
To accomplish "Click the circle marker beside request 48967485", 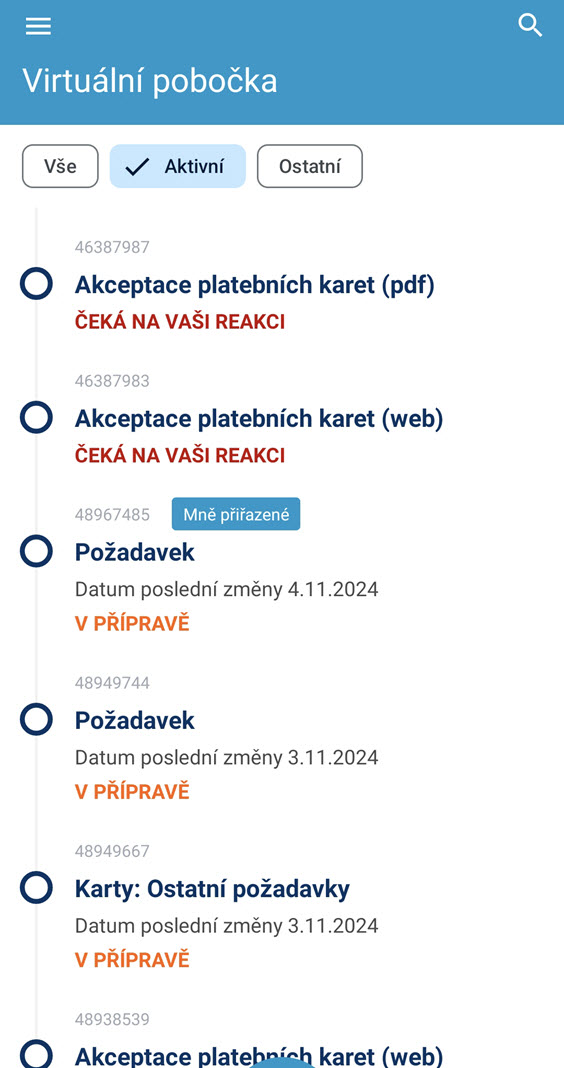I will (36, 551).
